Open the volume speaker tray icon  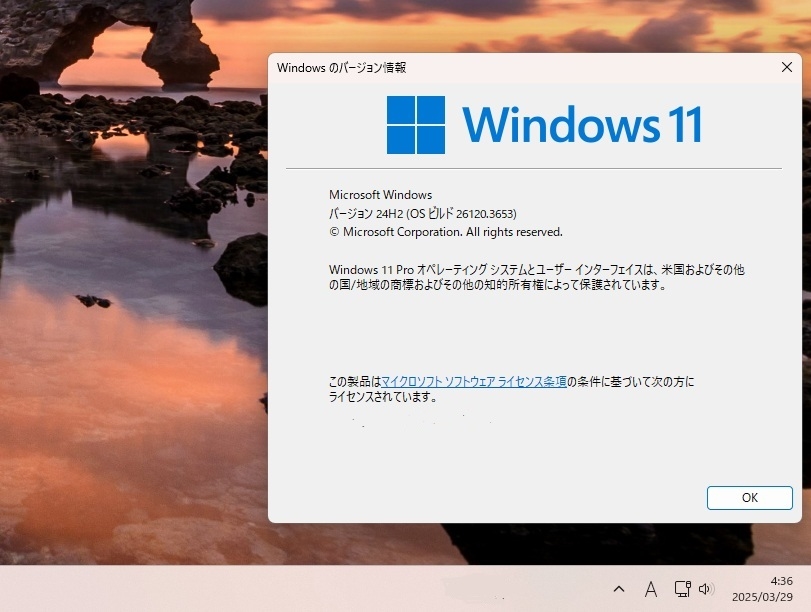(706, 589)
